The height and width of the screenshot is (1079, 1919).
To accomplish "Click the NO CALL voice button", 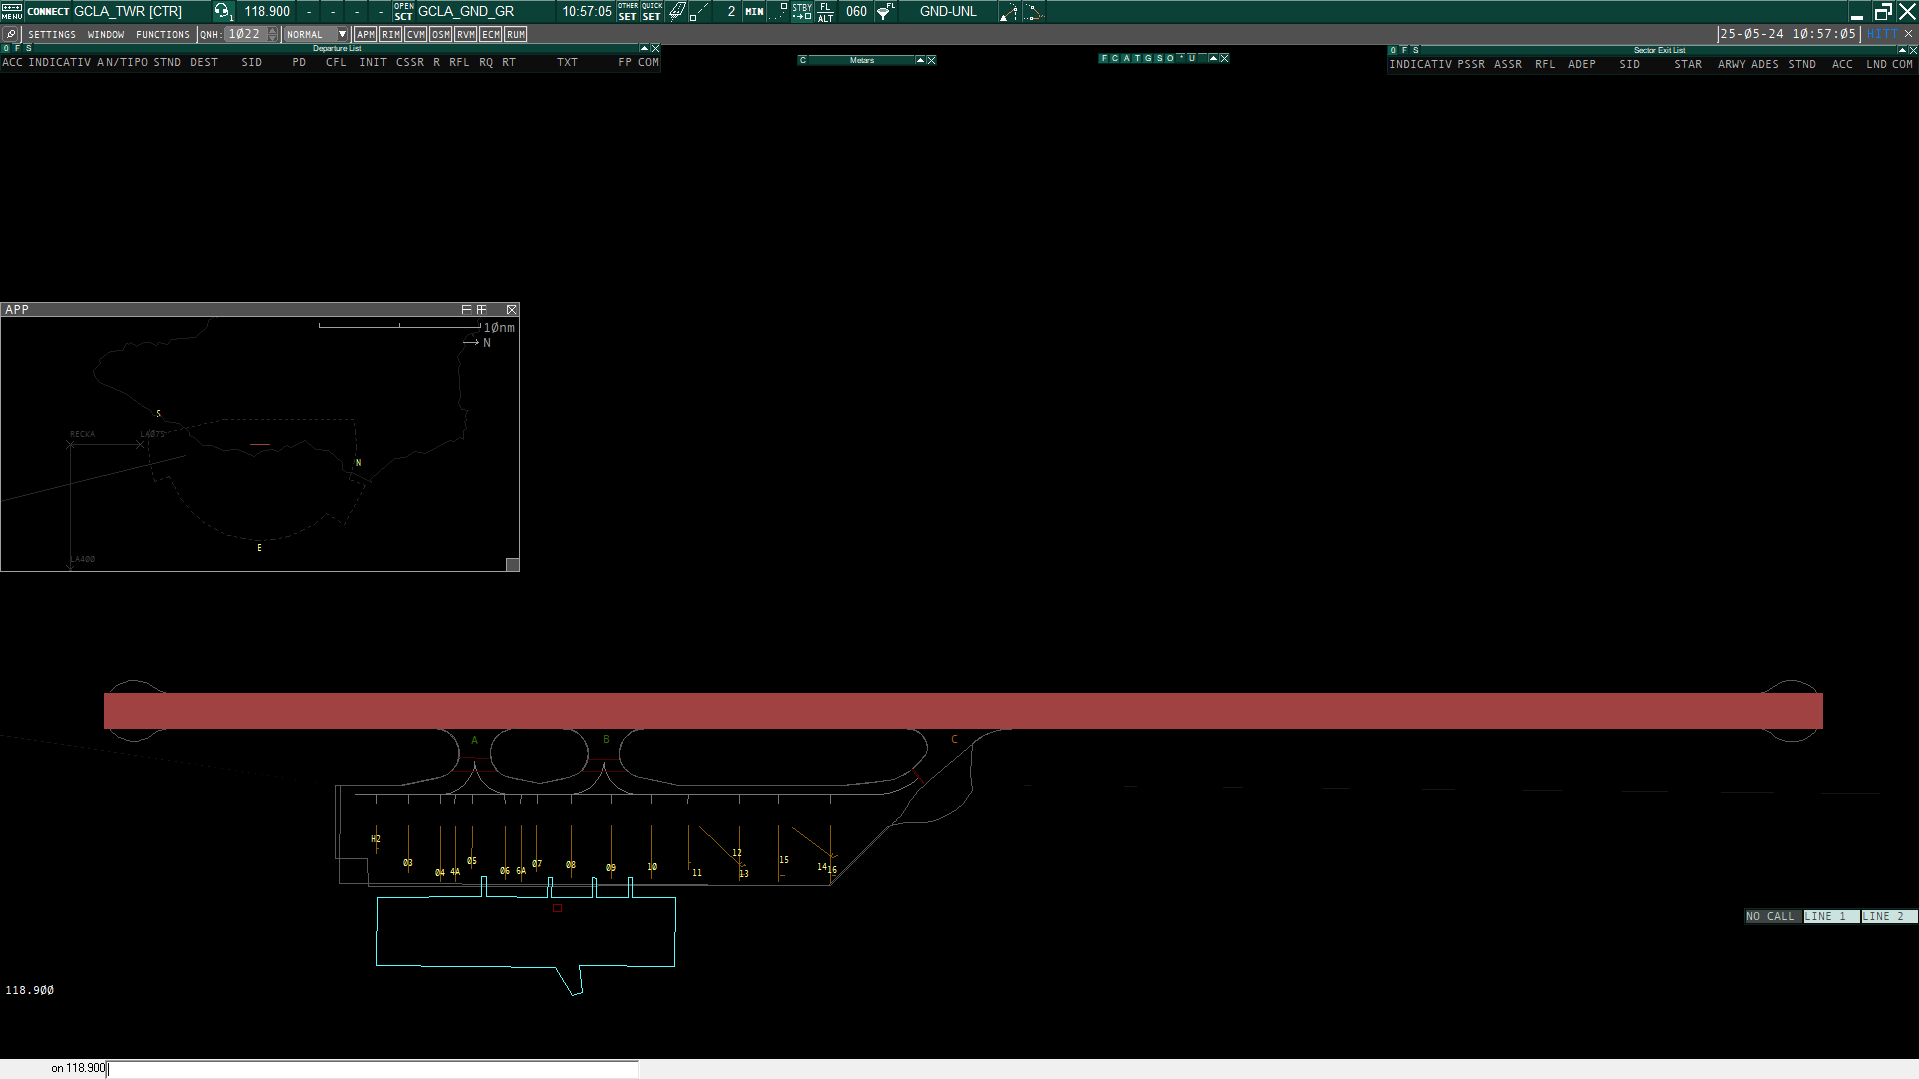I will tap(1771, 916).
